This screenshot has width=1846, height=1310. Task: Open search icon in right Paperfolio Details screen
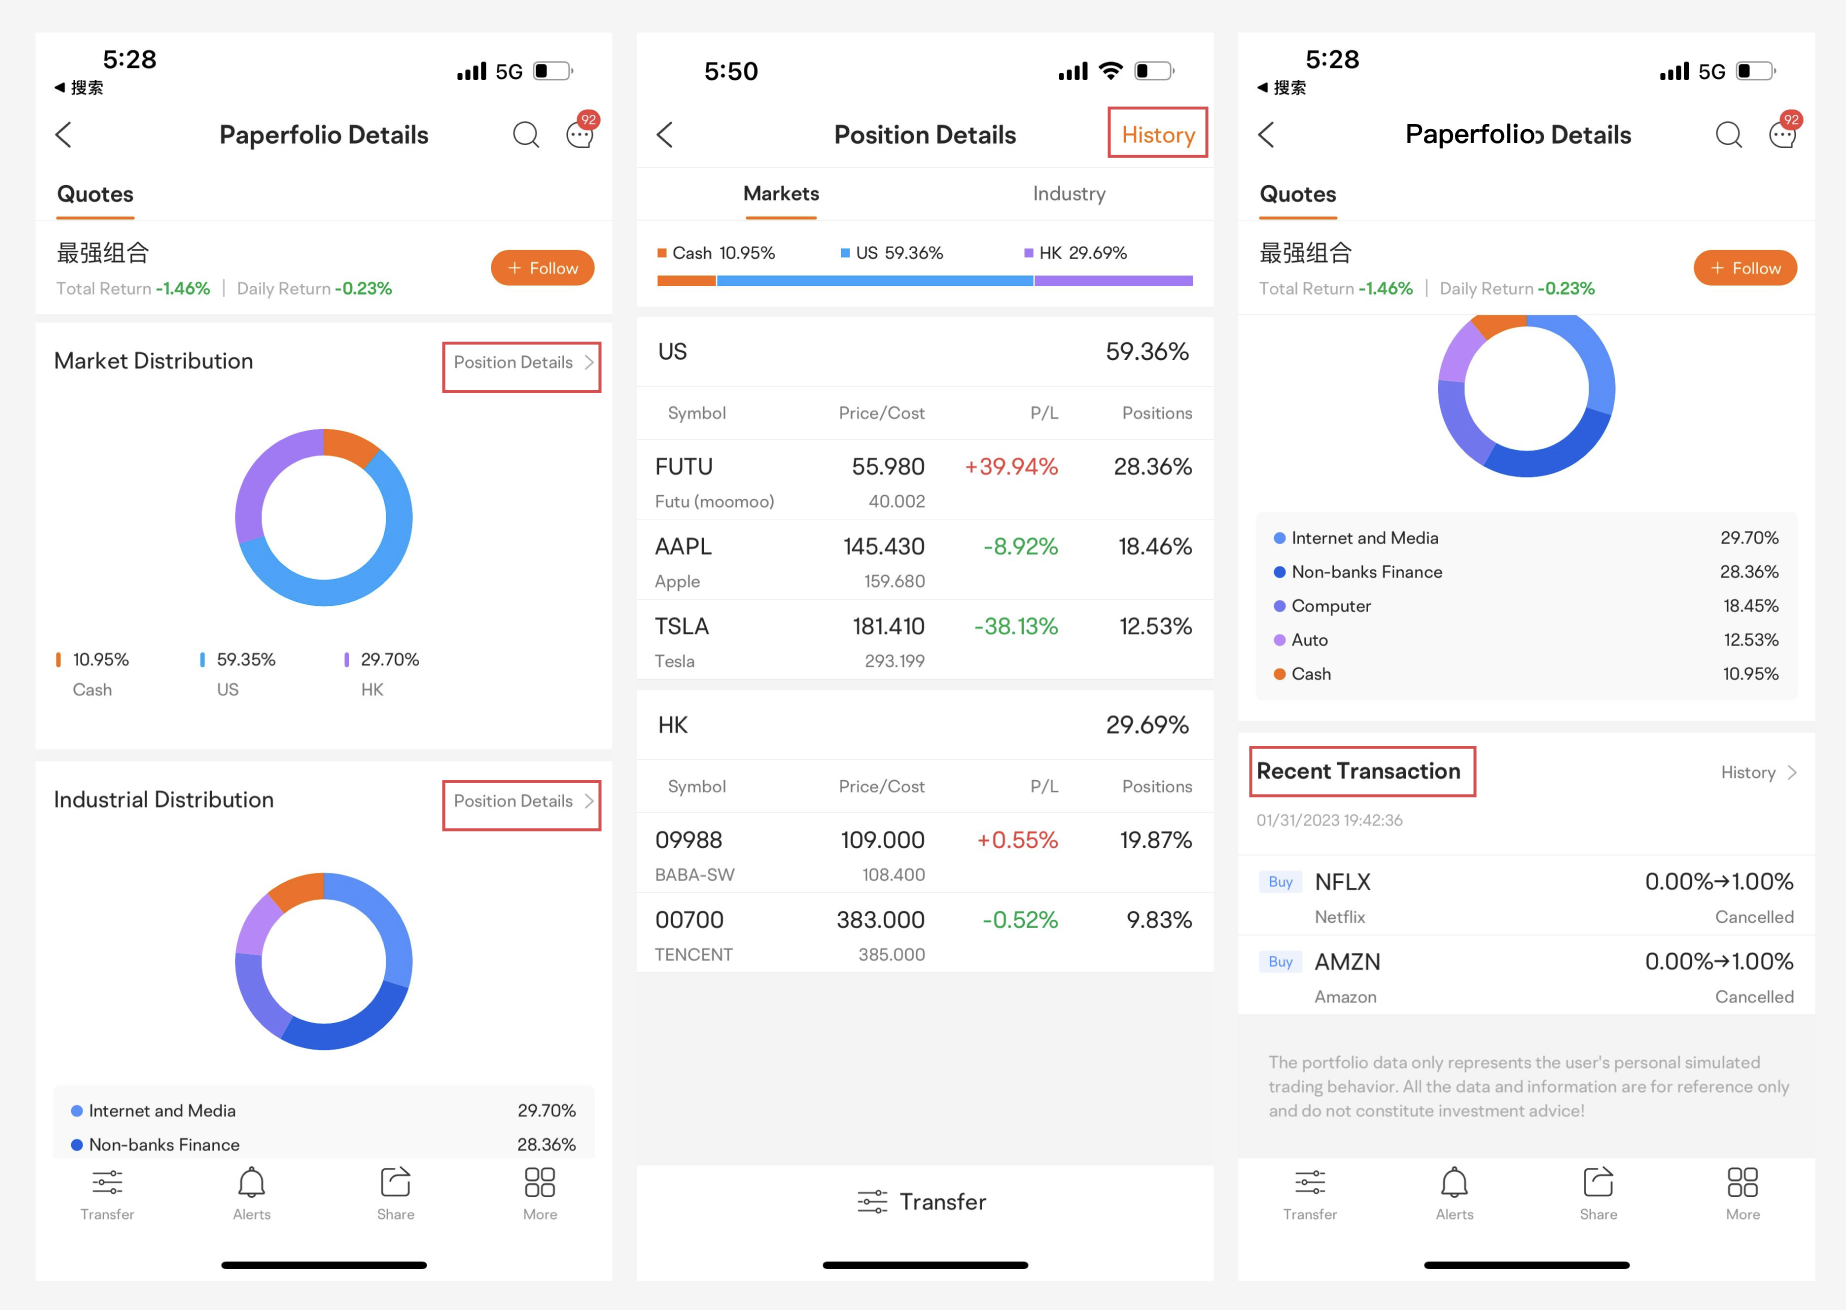pyautogui.click(x=1729, y=135)
